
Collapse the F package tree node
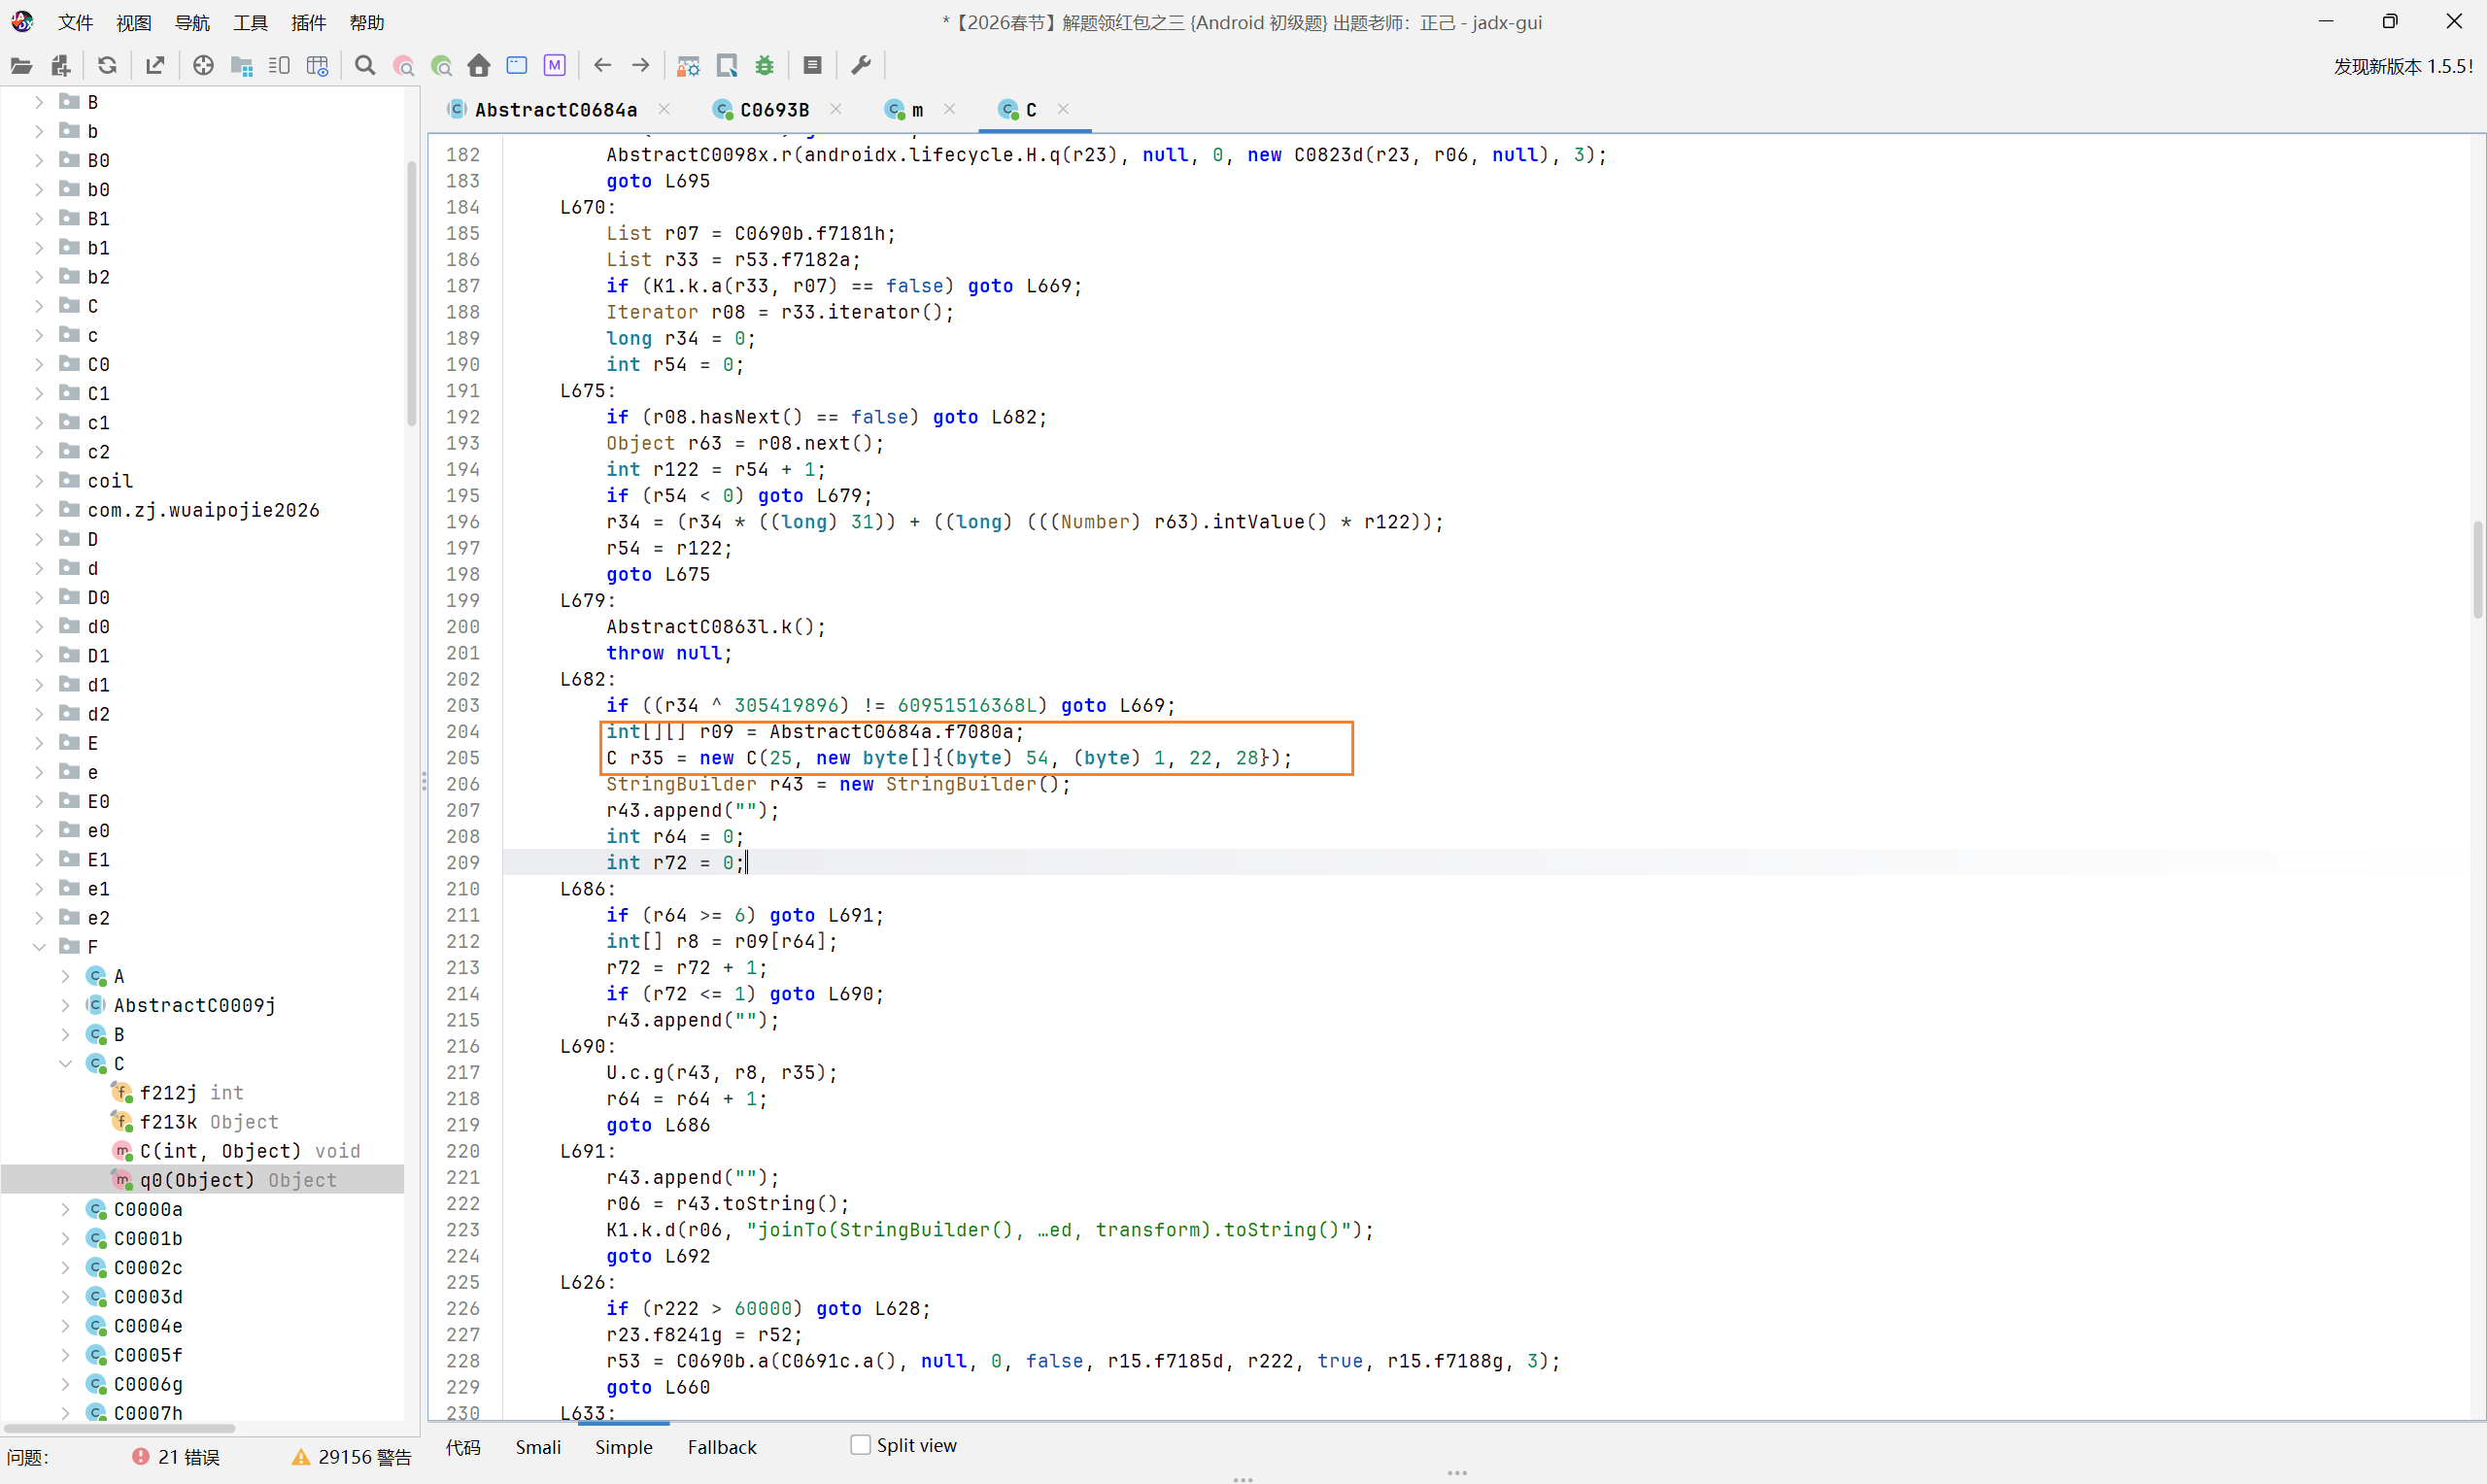click(39, 947)
